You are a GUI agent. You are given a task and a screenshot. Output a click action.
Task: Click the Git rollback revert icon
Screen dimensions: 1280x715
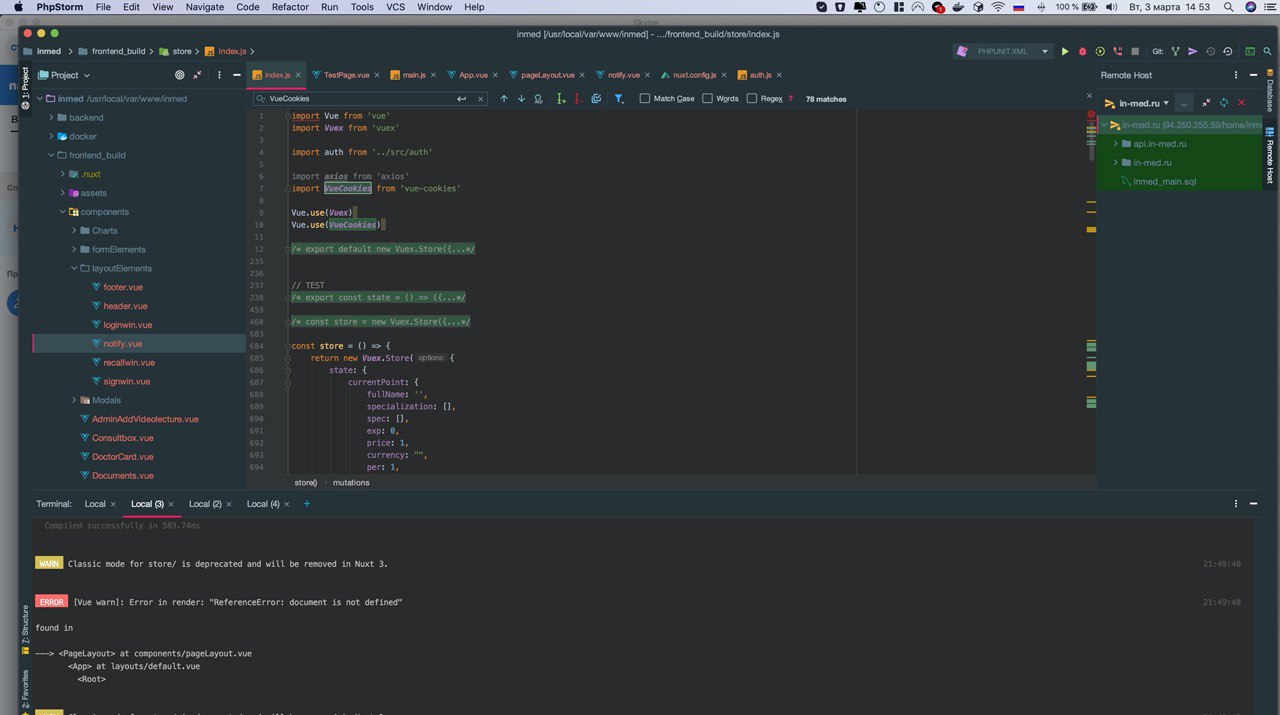coord(1227,51)
